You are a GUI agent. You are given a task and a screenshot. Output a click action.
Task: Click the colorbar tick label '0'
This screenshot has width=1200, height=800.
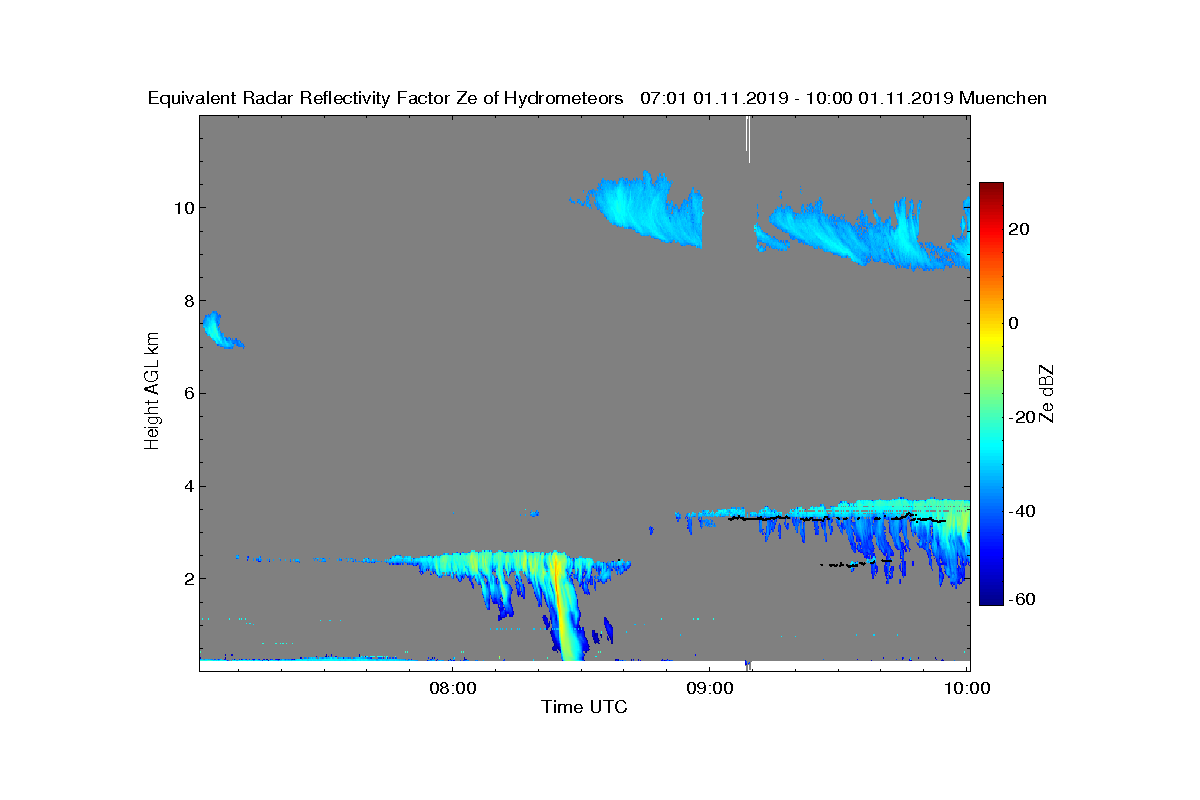(1015, 323)
